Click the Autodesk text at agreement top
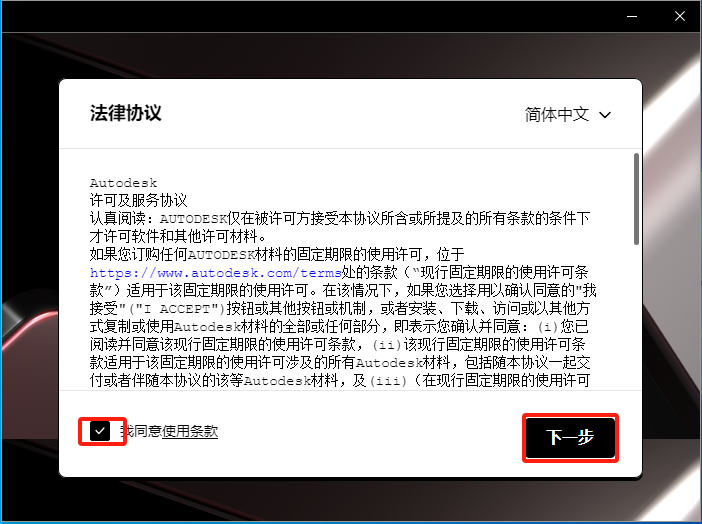This screenshot has height=524, width=702. tap(124, 183)
